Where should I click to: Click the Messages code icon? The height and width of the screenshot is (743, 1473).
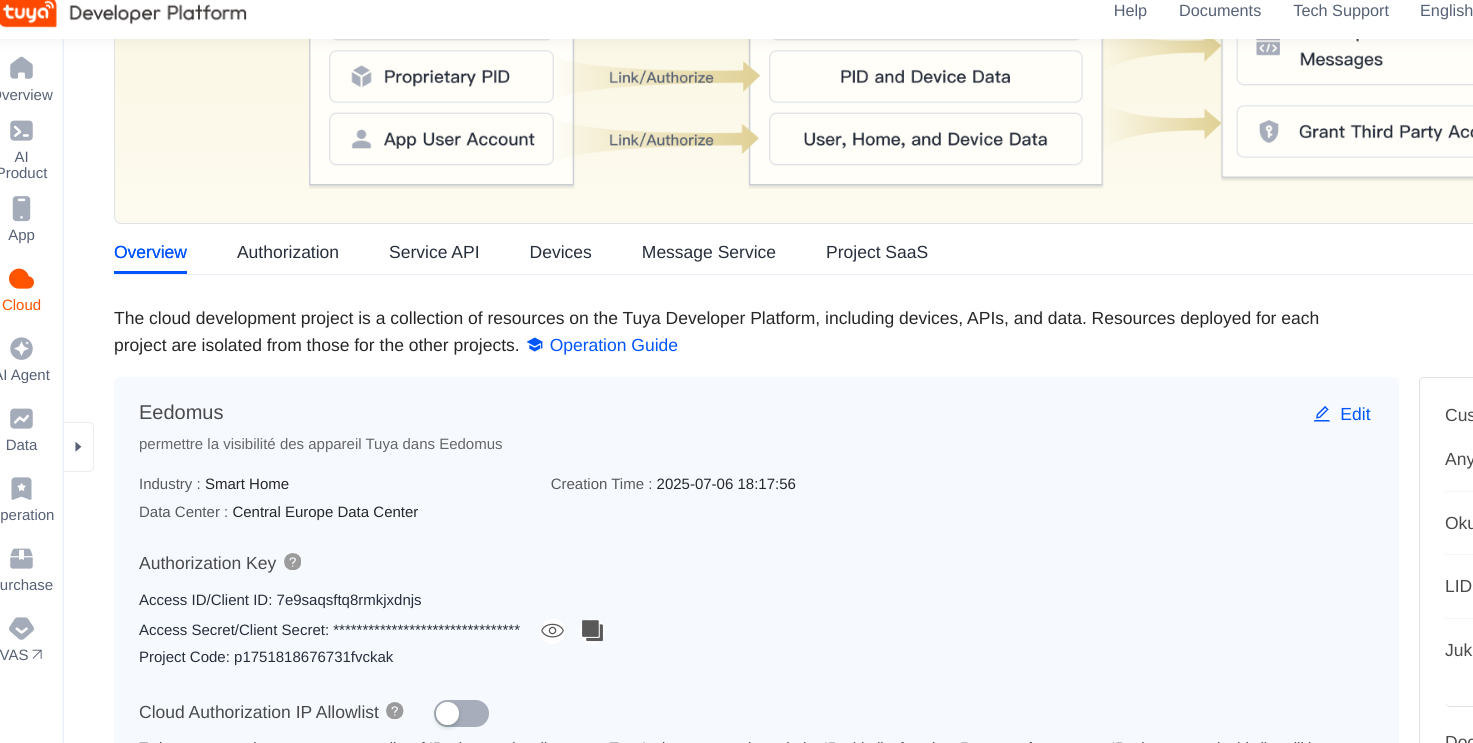point(1268,47)
